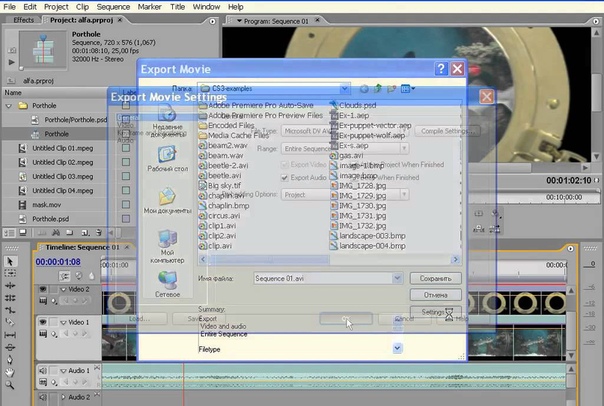
Task: Open the Marker menu
Action: (149, 7)
